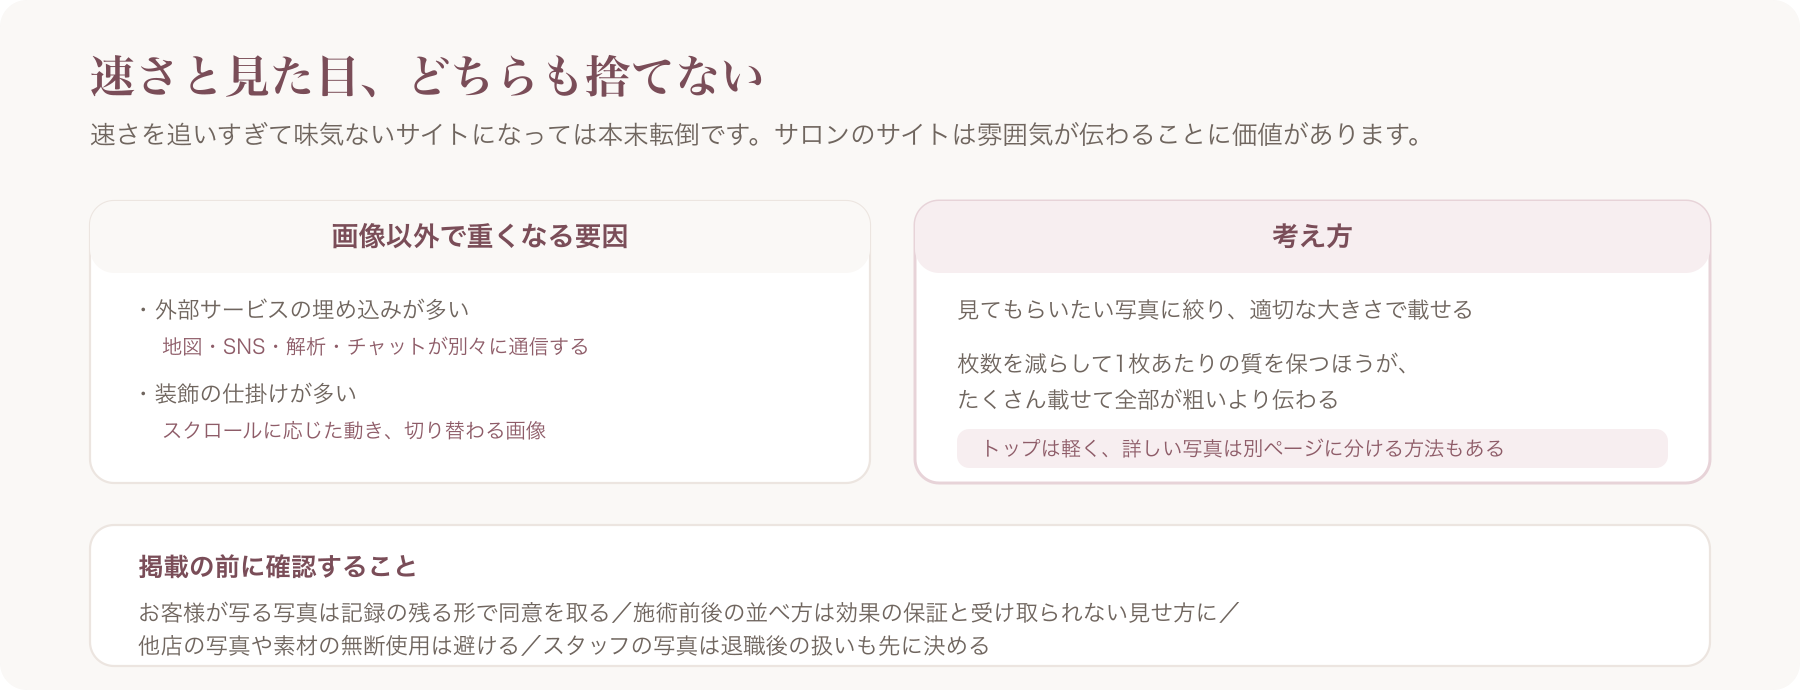The height and width of the screenshot is (690, 1800).
Task: Click the note 地図・SNS・解析・チャットが別々に通信する
Action: click(375, 347)
